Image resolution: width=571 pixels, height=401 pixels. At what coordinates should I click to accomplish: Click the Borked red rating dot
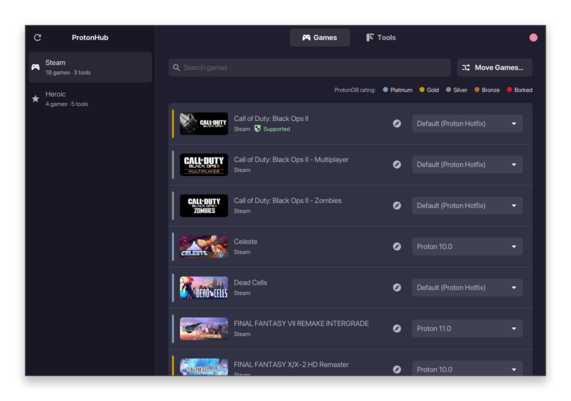[509, 90]
